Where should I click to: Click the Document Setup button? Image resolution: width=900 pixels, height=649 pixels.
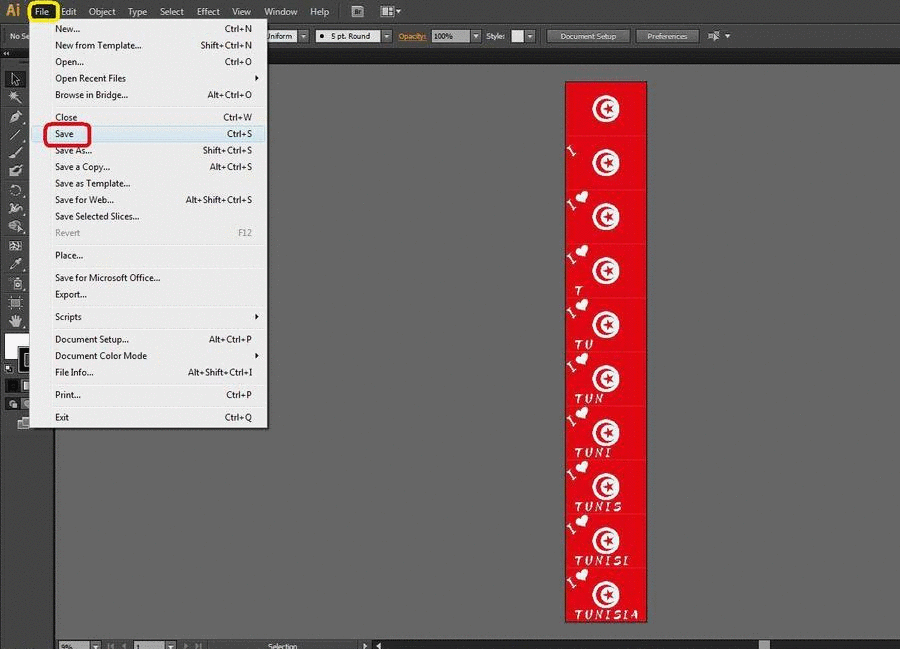coord(588,36)
